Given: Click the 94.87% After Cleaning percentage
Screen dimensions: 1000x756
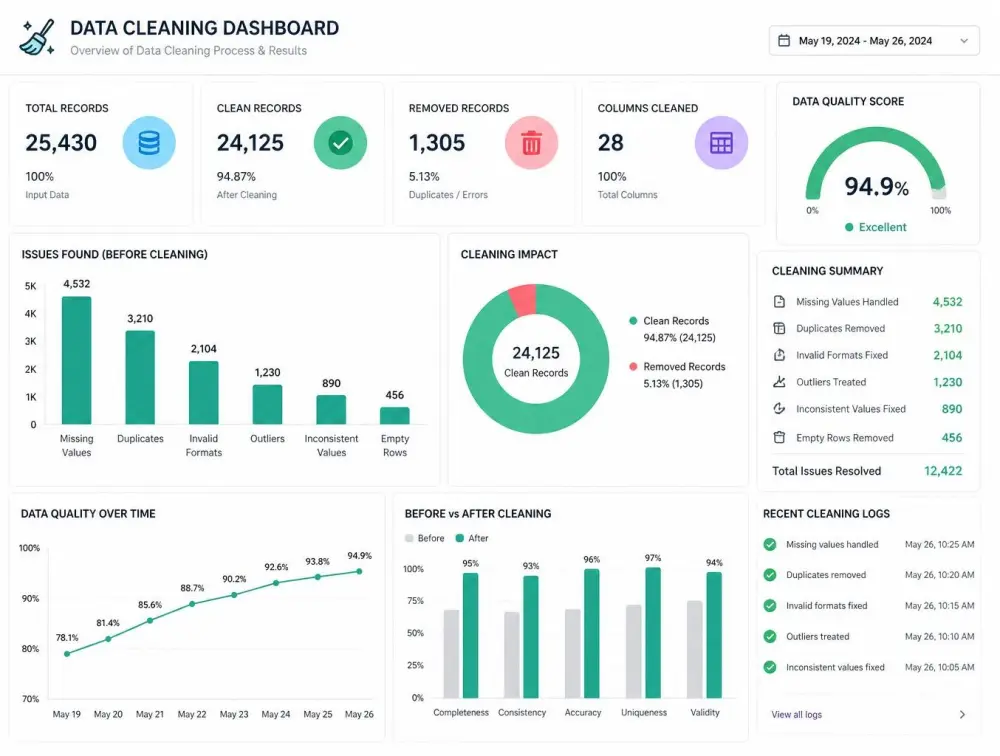Looking at the screenshot, I should (236, 177).
